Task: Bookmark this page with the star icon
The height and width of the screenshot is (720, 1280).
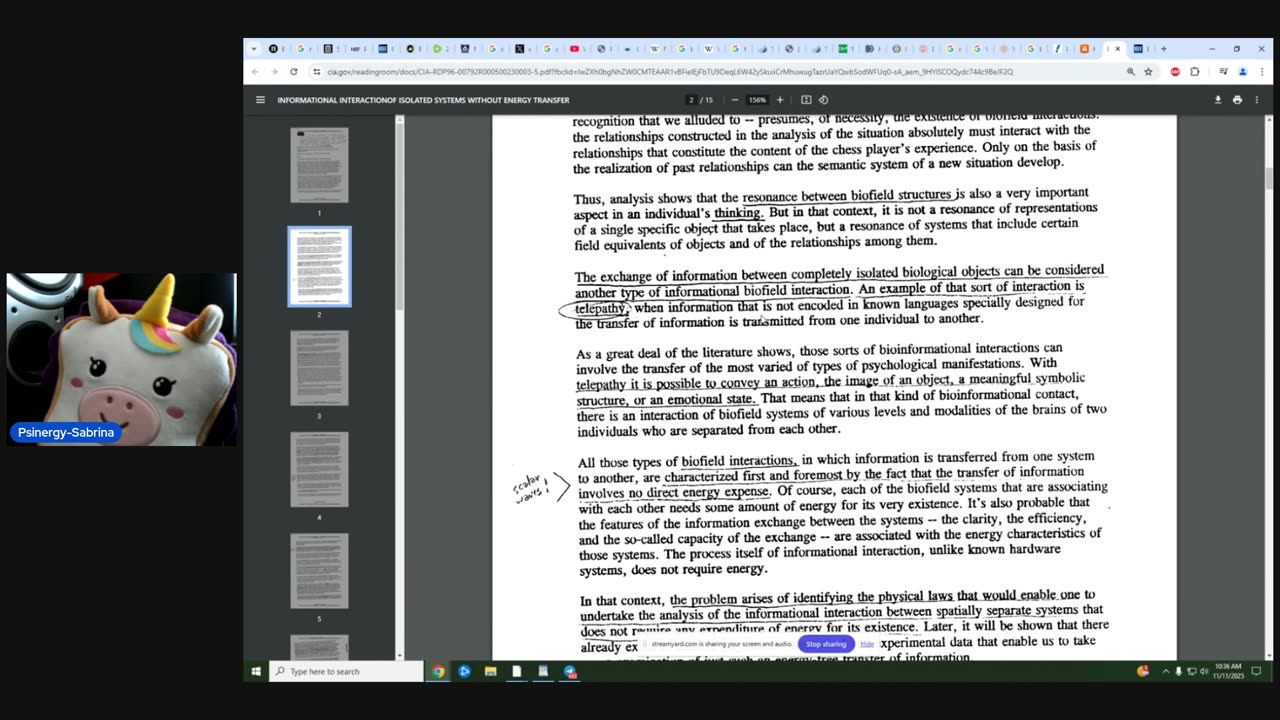Action: click(1148, 72)
